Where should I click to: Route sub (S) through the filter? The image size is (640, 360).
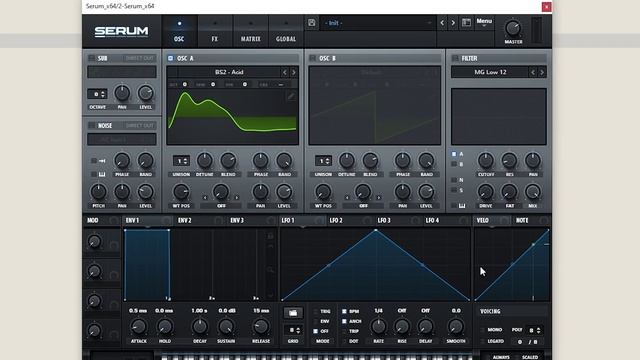(x=454, y=190)
